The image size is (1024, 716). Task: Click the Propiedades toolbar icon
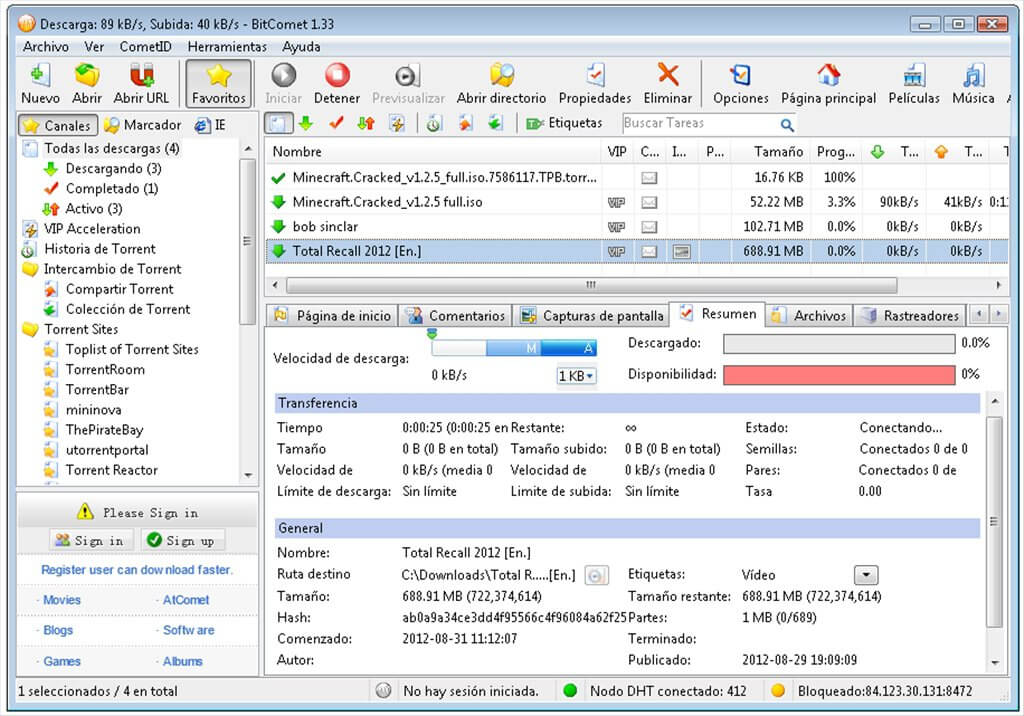pyautogui.click(x=595, y=76)
